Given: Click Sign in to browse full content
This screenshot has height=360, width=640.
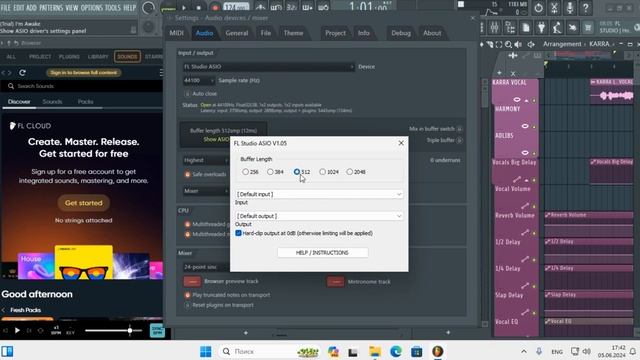Looking at the screenshot, I should point(84,73).
